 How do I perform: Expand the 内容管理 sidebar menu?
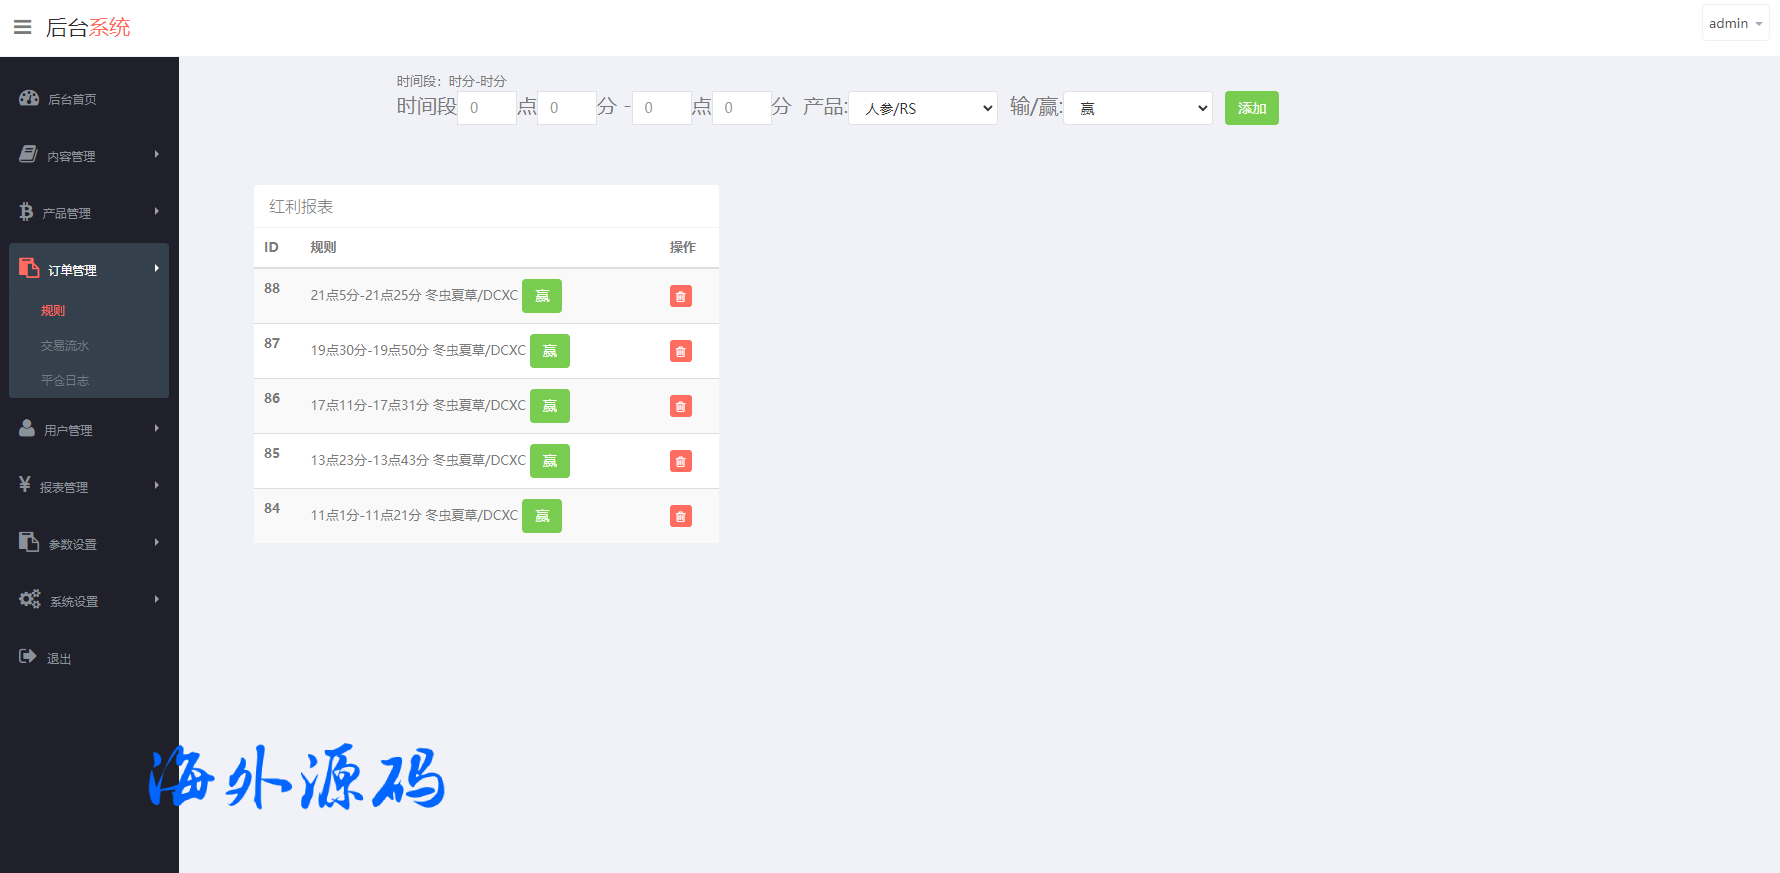[88, 156]
